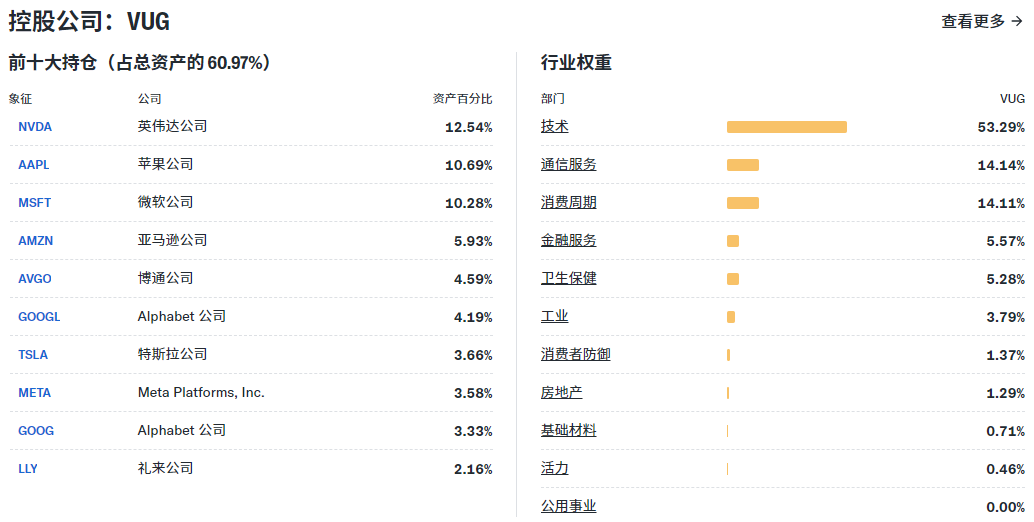Open the 金融服务 sector link
Screen dimensions: 1034x522
(569, 241)
